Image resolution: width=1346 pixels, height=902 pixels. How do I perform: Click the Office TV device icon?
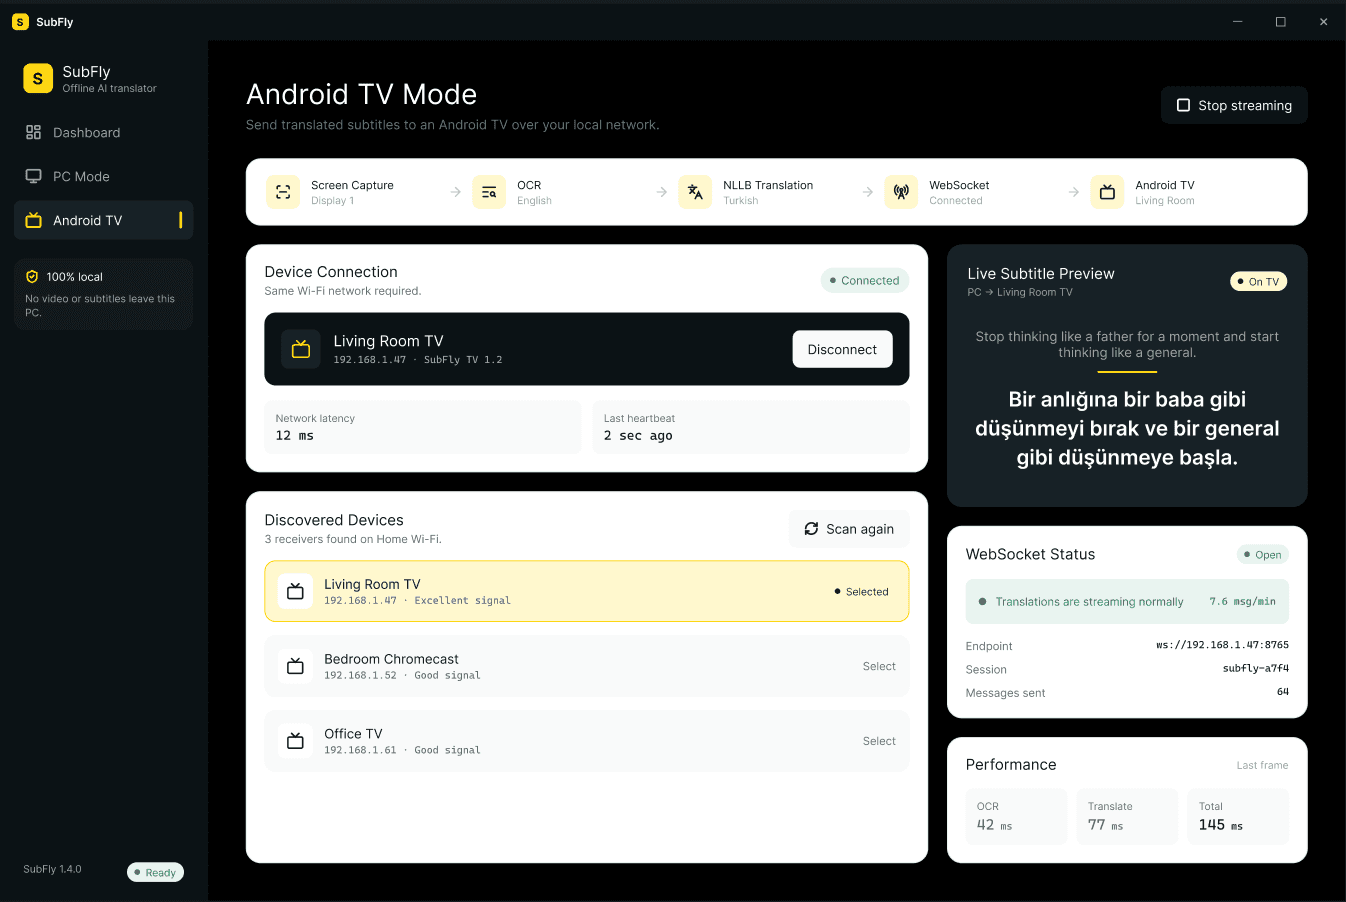tap(295, 741)
